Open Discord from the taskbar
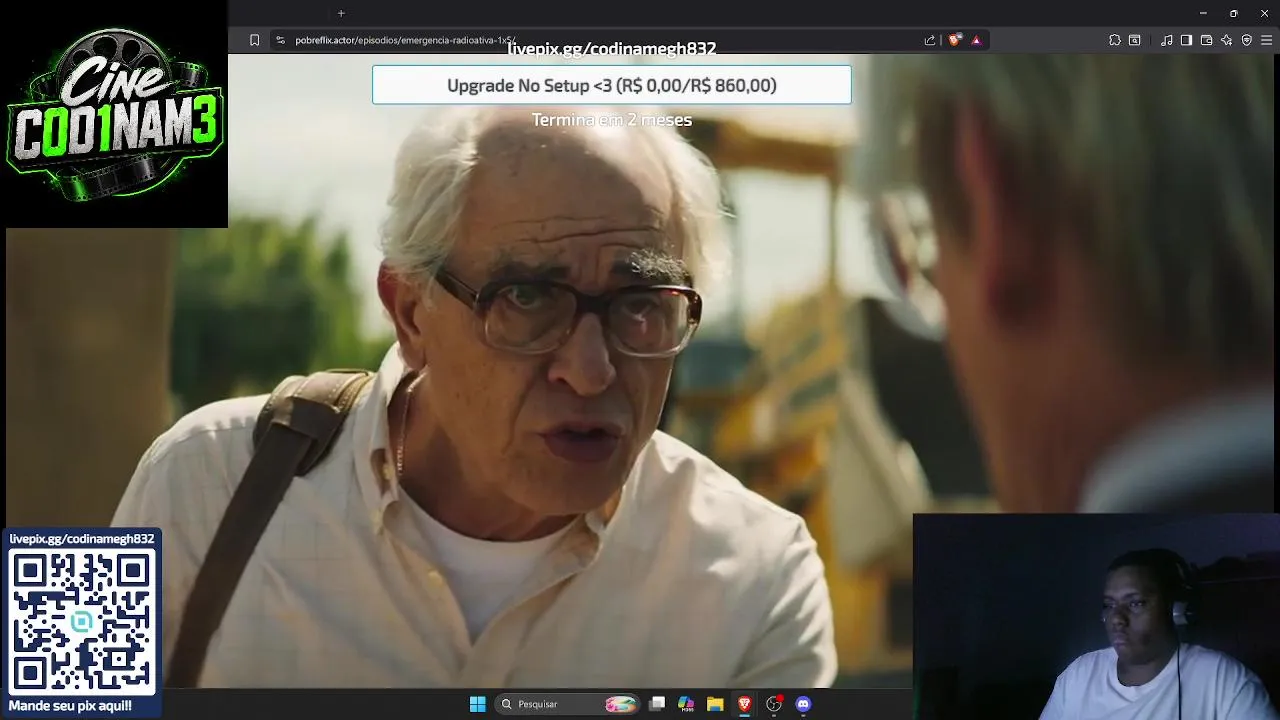The height and width of the screenshot is (720, 1280). (802, 704)
